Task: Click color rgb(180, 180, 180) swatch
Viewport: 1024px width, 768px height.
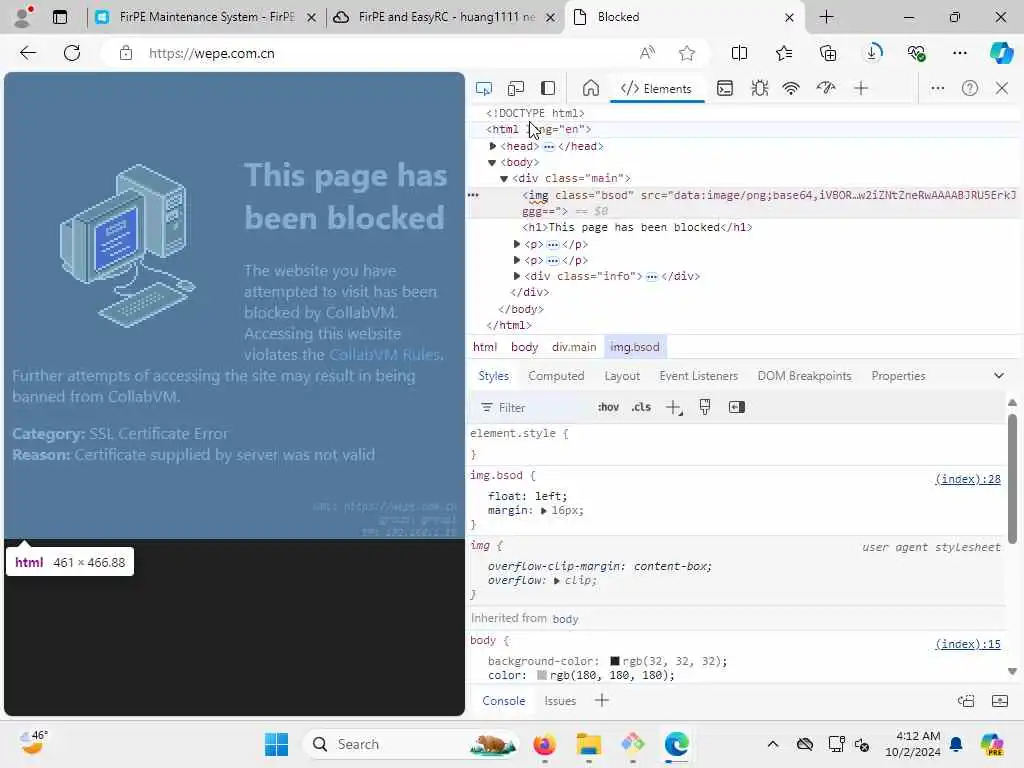Action: [x=541, y=676]
